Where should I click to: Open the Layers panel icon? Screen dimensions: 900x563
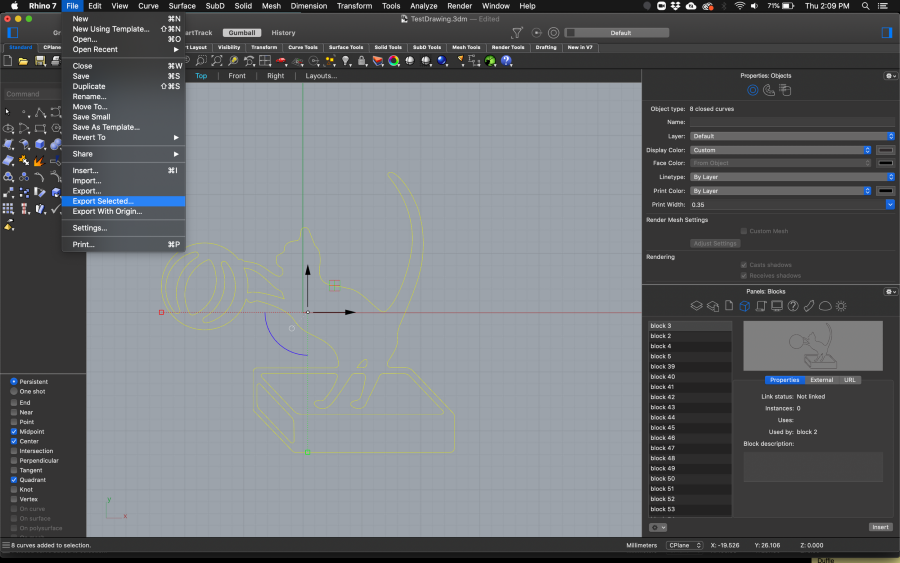click(697, 305)
